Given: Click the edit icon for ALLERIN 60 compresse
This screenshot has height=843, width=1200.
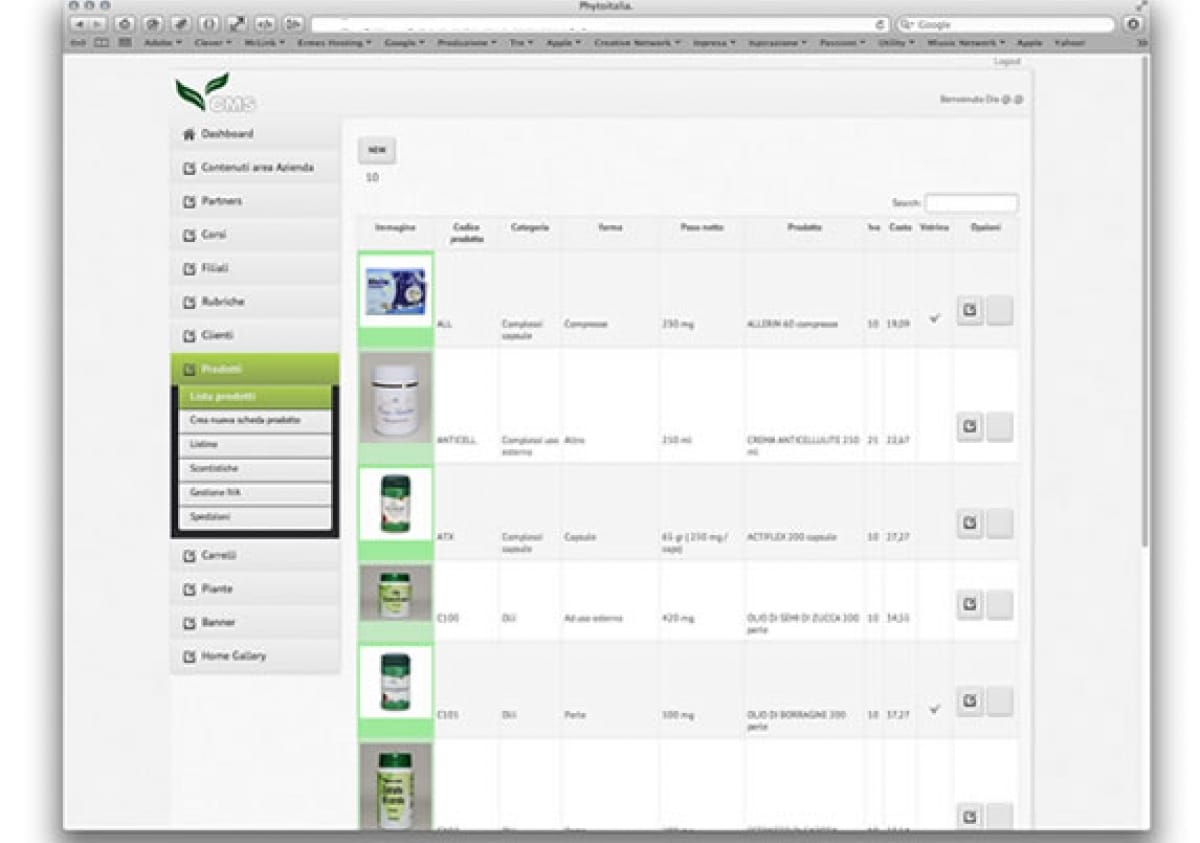Looking at the screenshot, I should pos(969,311).
